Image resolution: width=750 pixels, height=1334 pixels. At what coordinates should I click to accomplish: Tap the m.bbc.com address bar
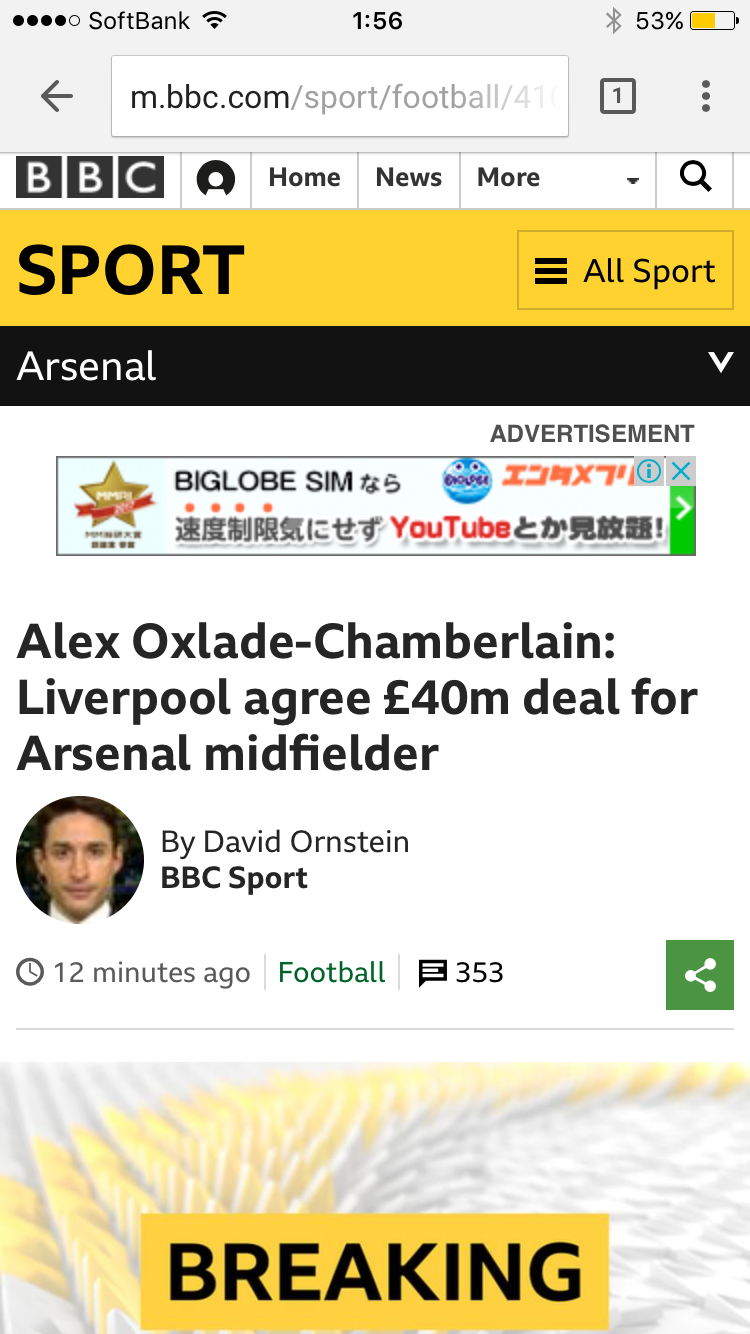point(340,96)
